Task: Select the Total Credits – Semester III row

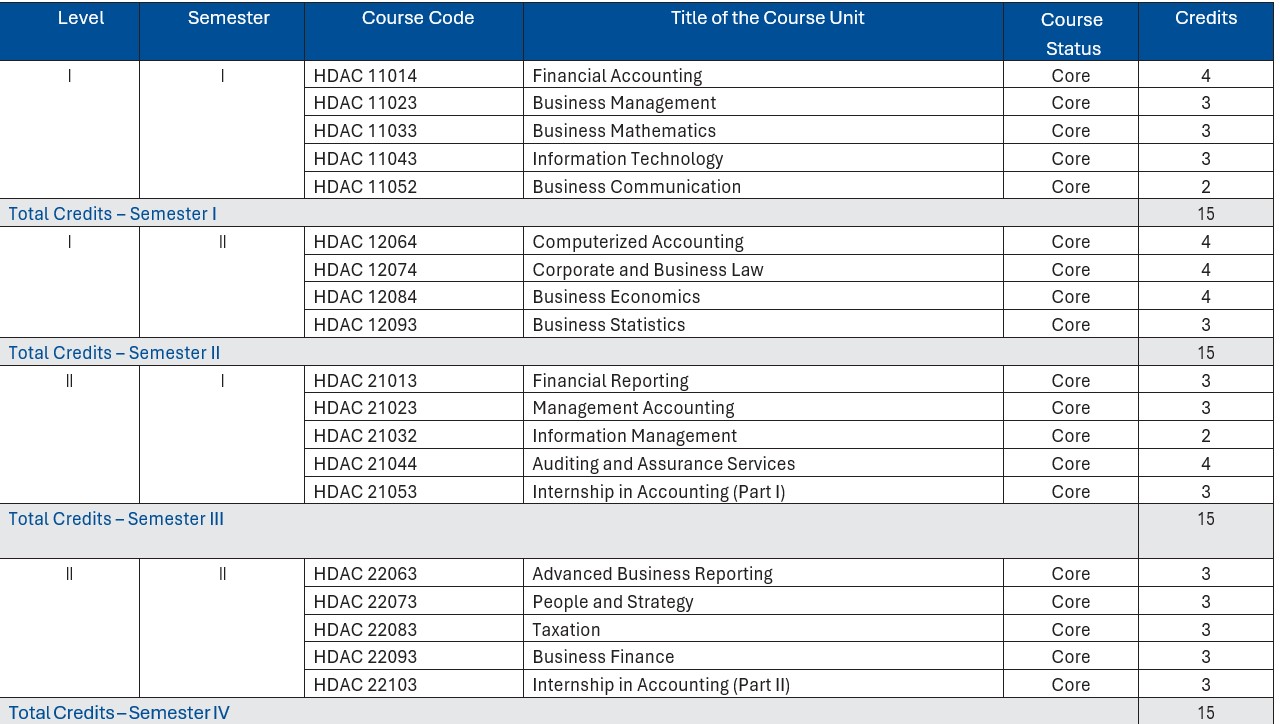Action: [117, 519]
